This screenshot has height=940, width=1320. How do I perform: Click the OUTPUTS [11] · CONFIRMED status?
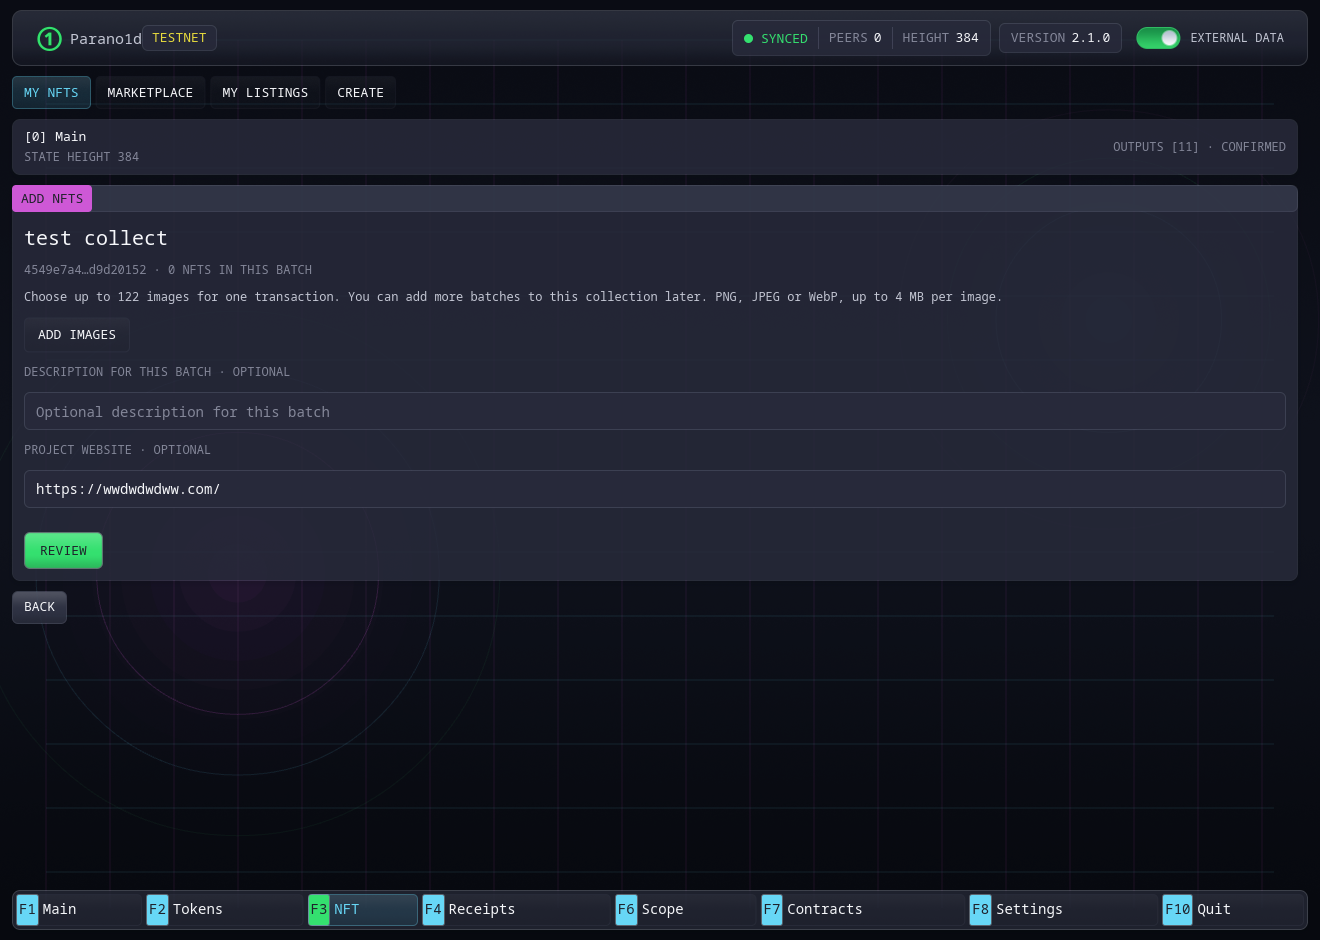point(1199,147)
